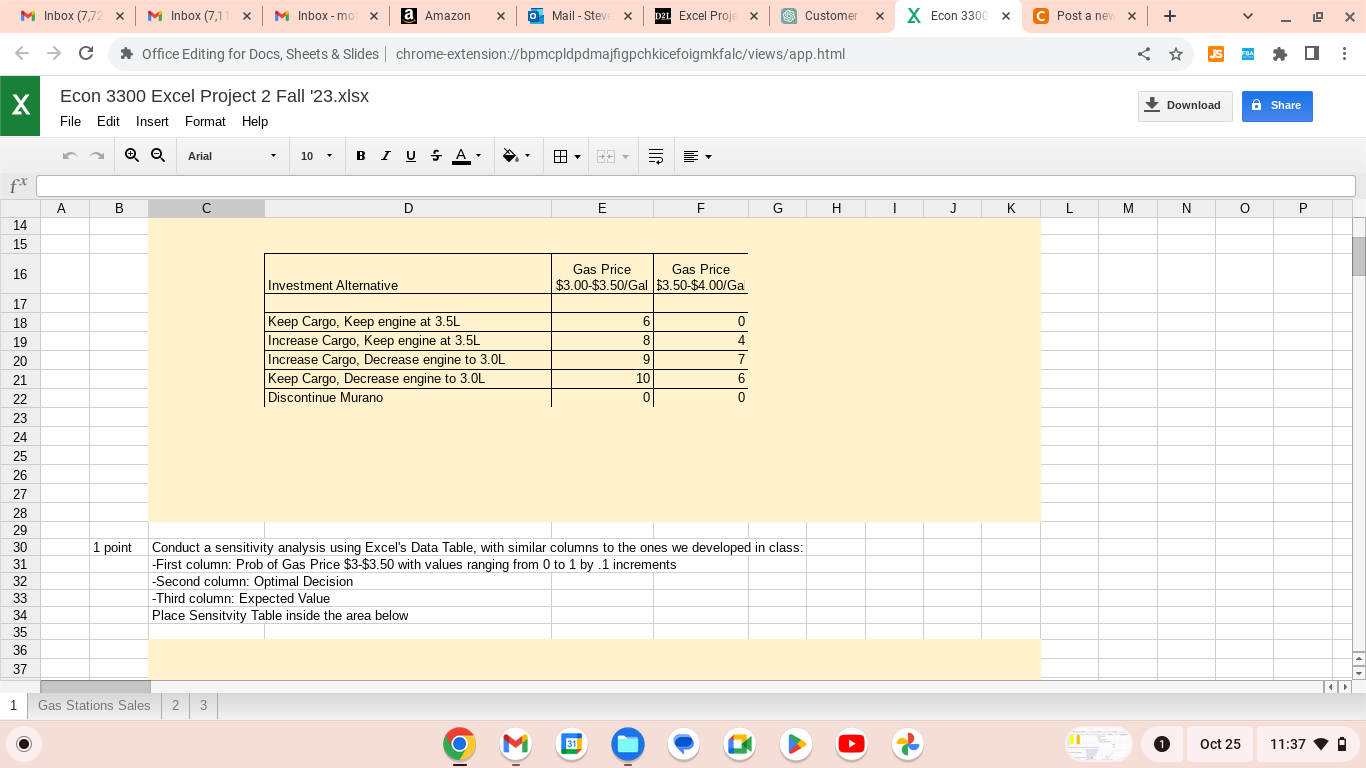
Task: Open the Format menu
Action: [x=205, y=121]
